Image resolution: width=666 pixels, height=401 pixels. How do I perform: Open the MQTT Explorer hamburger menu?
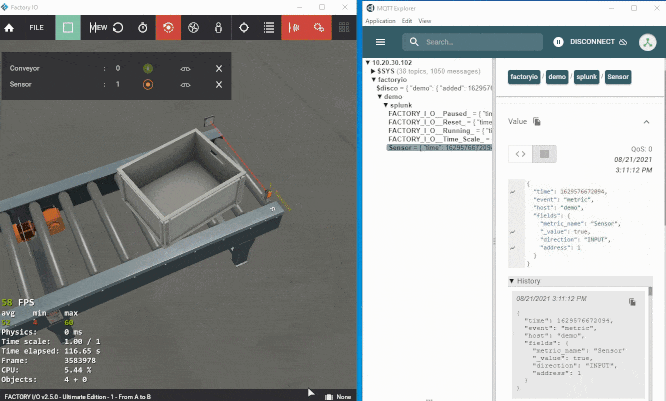381,42
